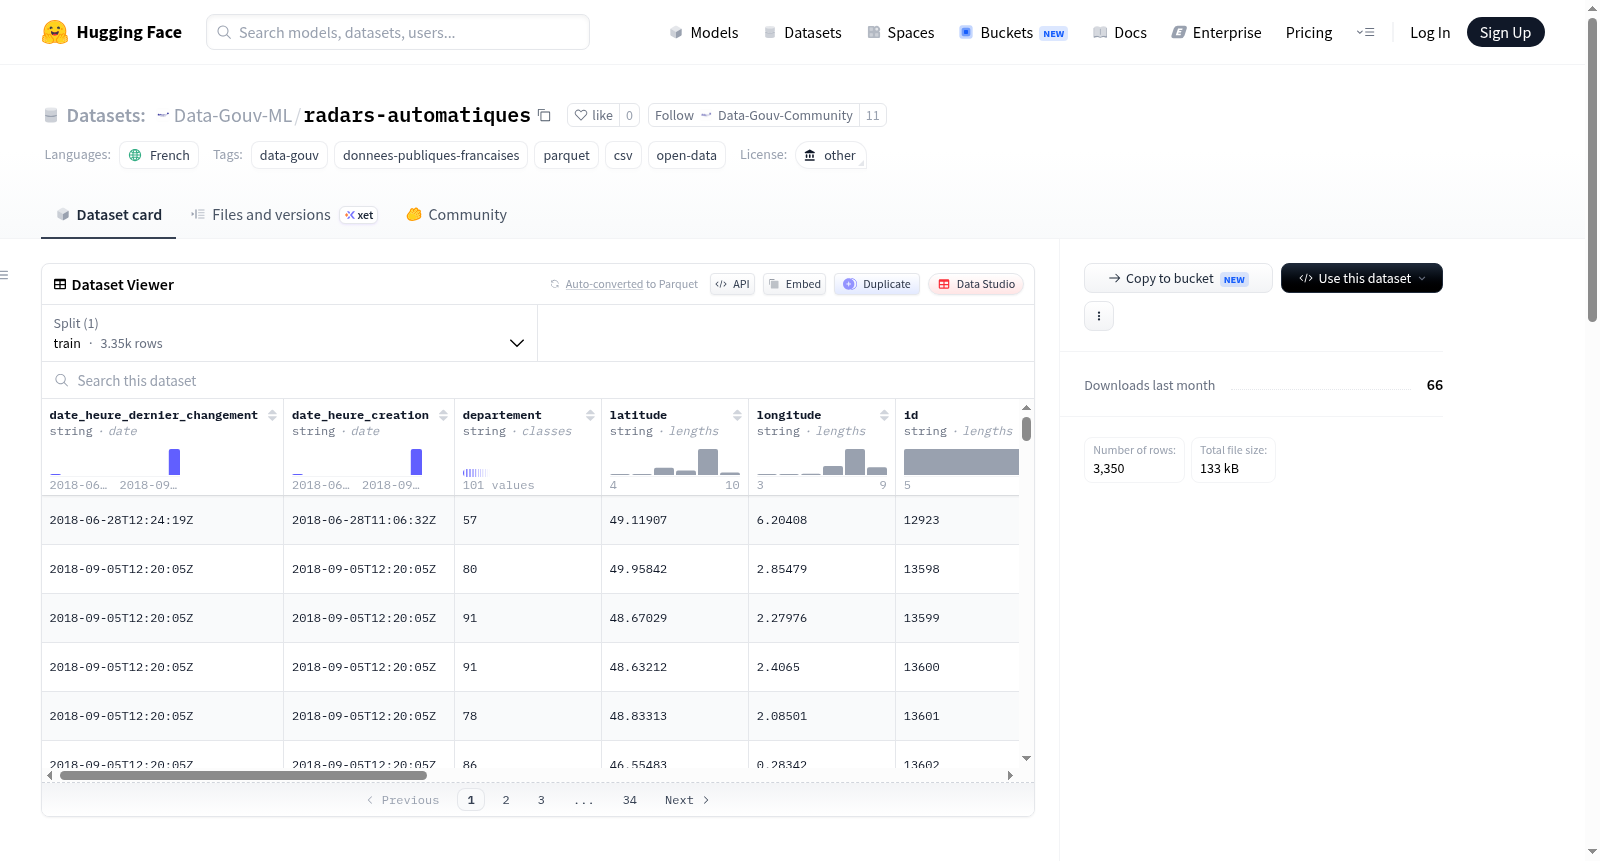This screenshot has height=861, width=1600.
Task: Sort the departement column
Action: click(x=590, y=415)
